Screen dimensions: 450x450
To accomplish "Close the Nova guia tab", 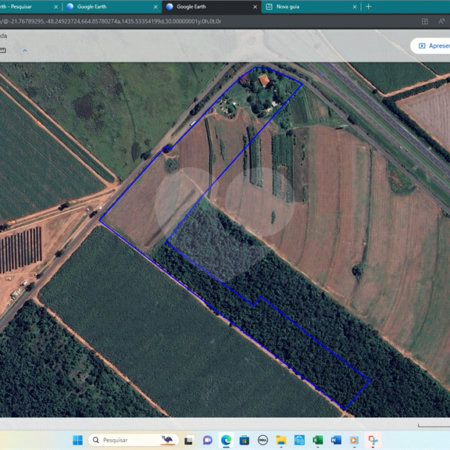I will coord(355,7).
